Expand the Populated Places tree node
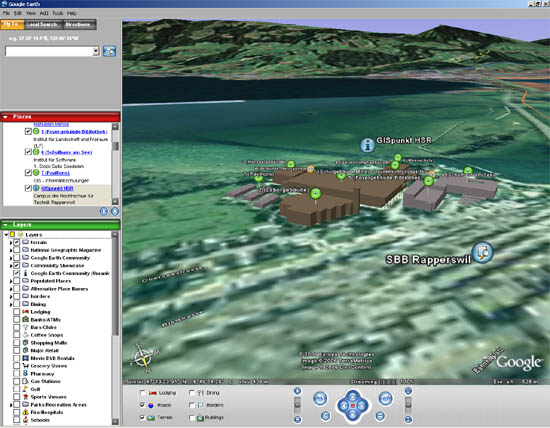This screenshot has height=428, width=550. (11, 281)
